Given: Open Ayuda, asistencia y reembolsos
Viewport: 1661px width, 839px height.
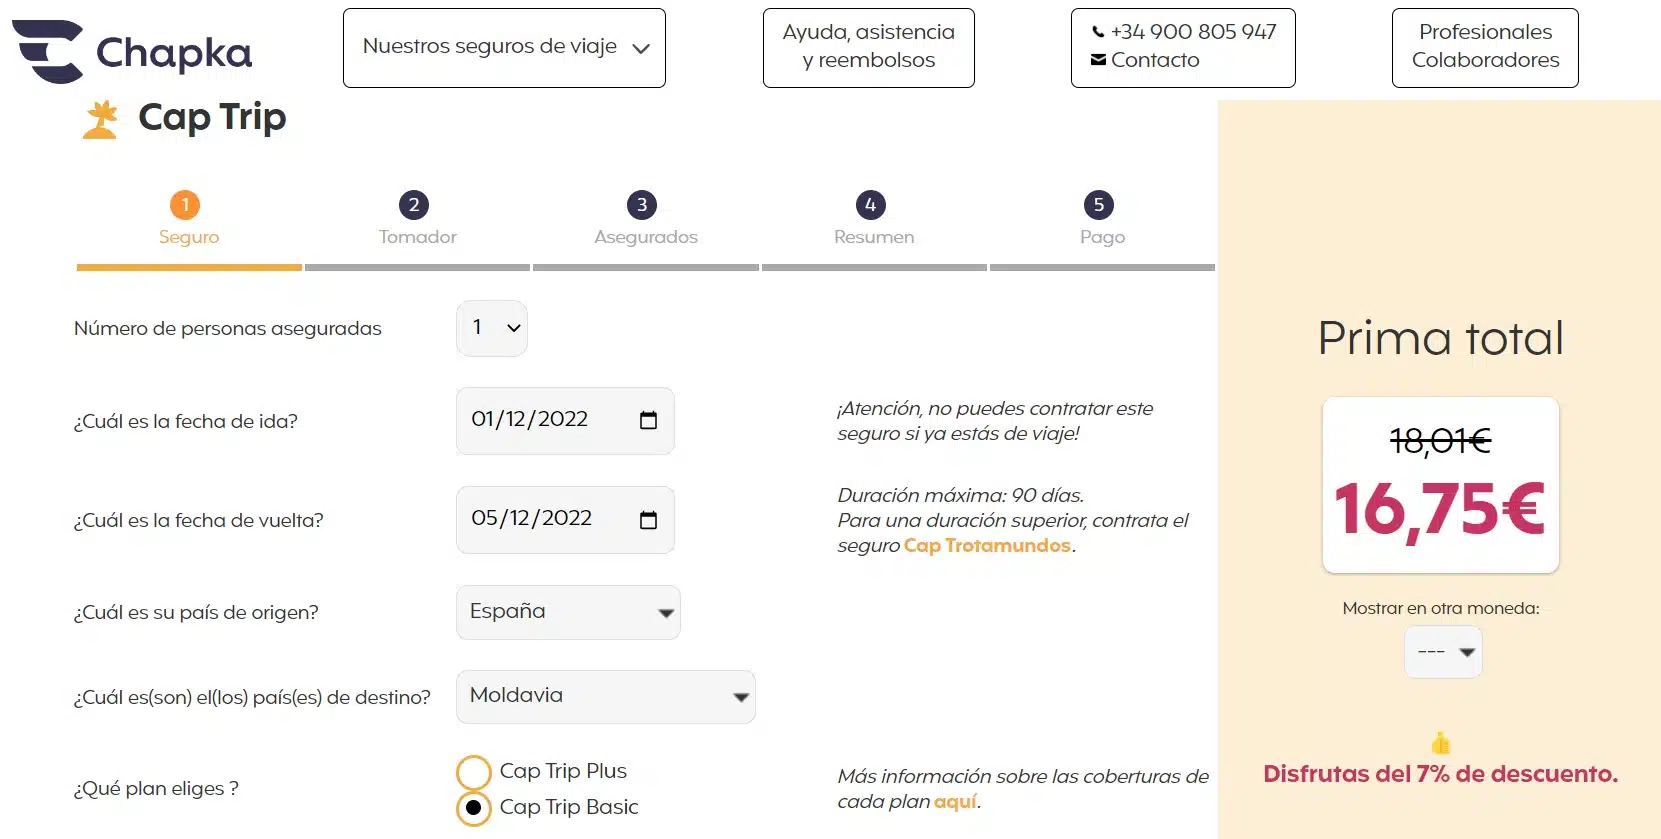Looking at the screenshot, I should (869, 48).
